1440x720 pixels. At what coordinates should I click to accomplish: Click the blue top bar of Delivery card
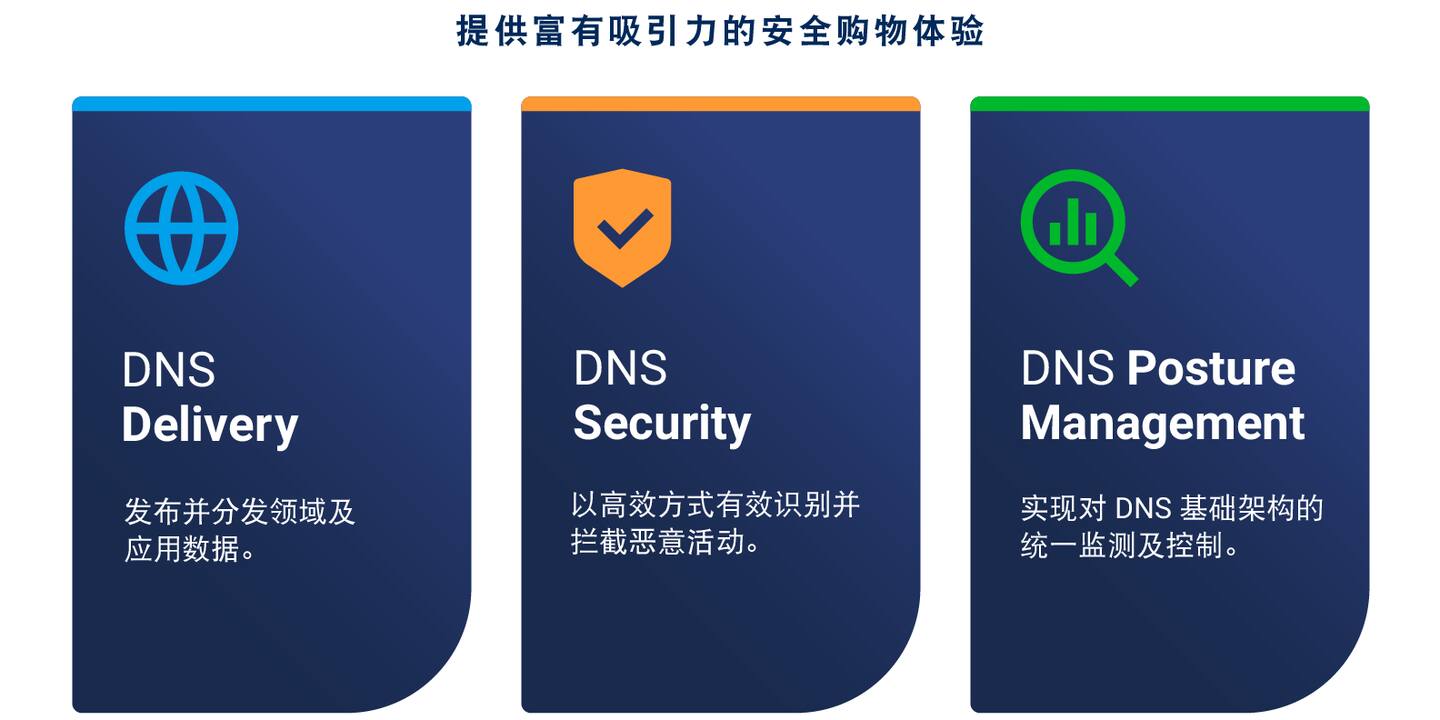(271, 103)
